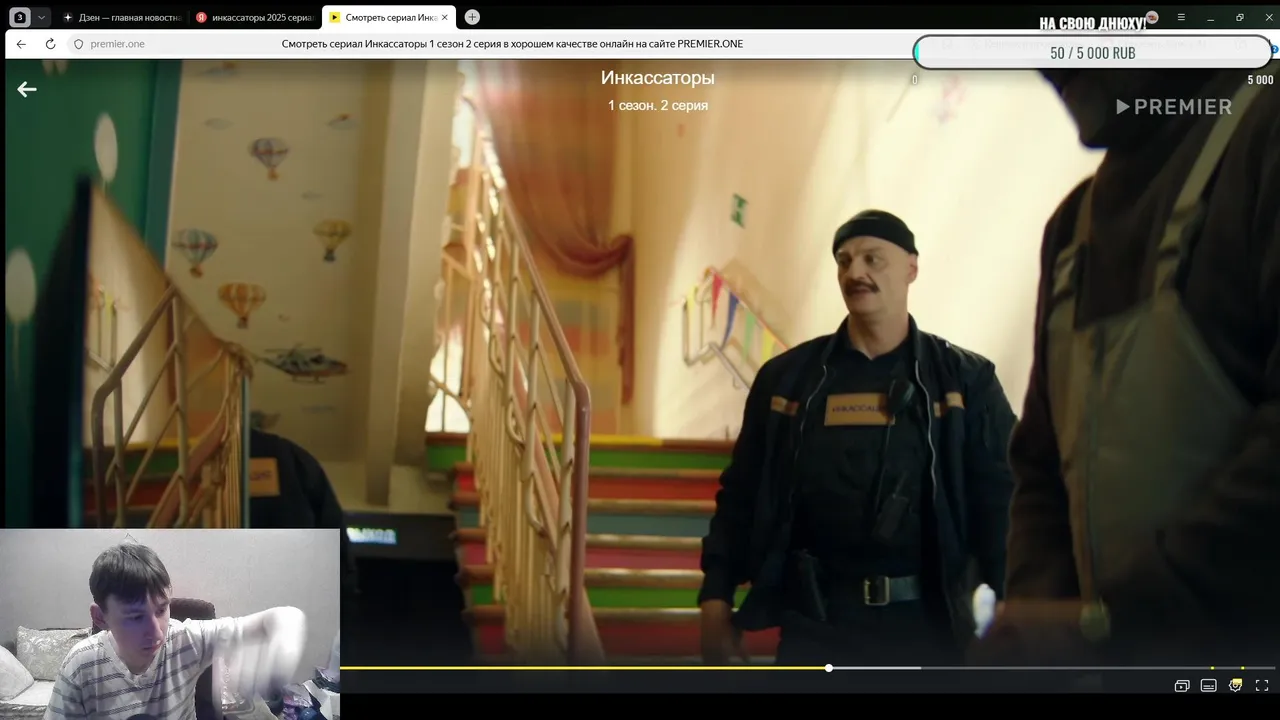This screenshot has width=1280, height=720.
Task: Click the browser back arrow button
Action: tap(21, 44)
